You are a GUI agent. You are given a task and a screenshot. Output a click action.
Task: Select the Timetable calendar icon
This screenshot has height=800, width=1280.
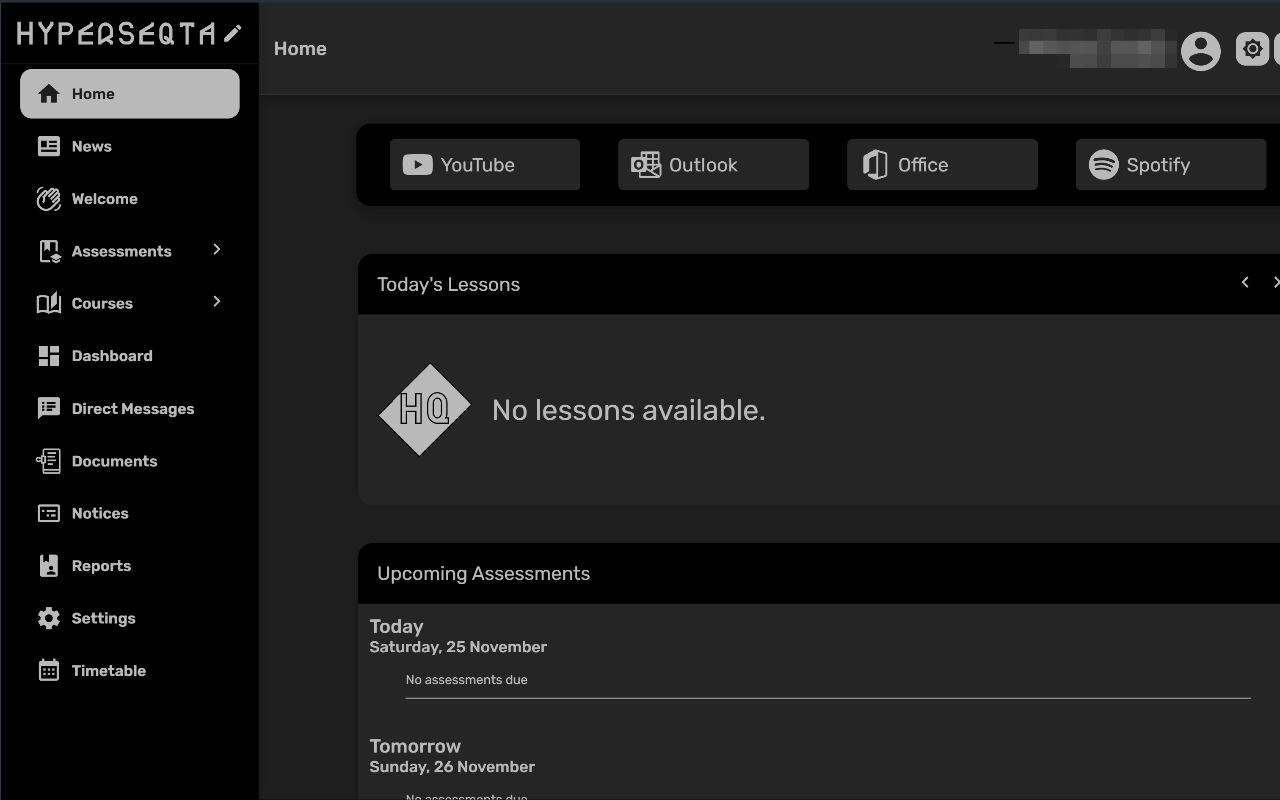[48, 670]
